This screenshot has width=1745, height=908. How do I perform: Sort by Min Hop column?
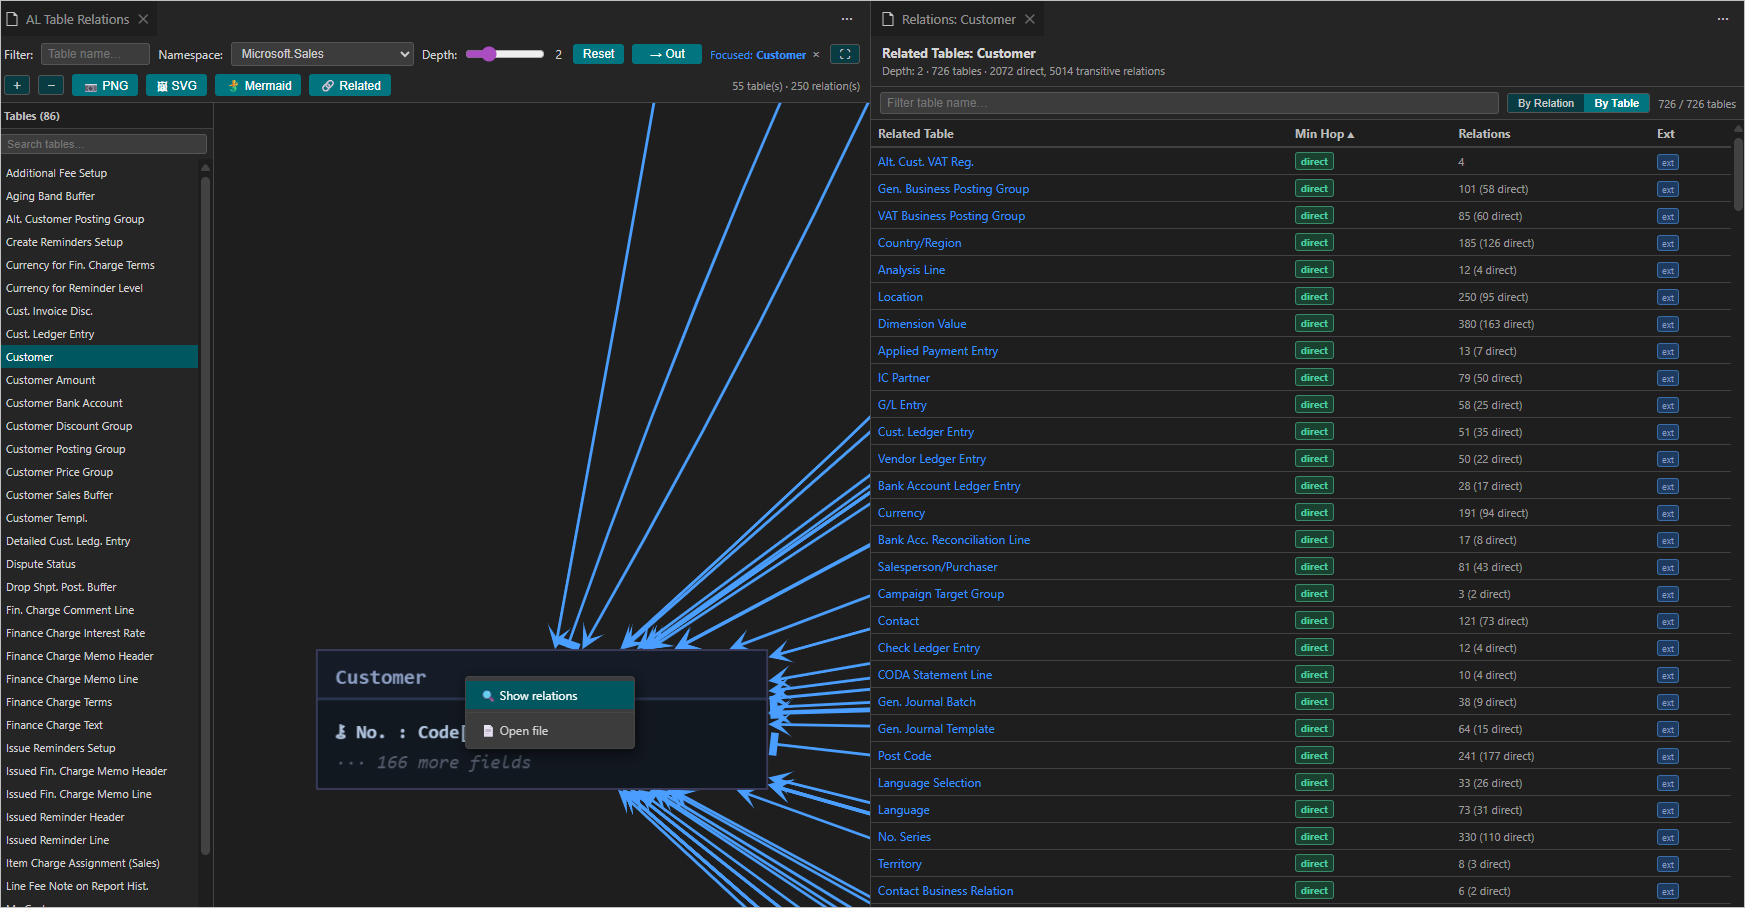tap(1324, 134)
